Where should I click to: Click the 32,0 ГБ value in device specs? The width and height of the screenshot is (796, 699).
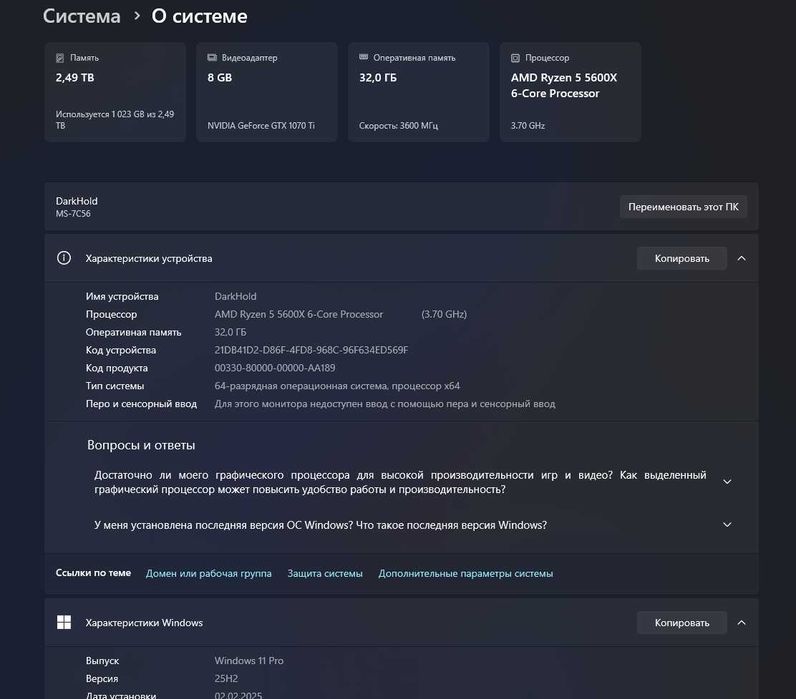[230, 332]
